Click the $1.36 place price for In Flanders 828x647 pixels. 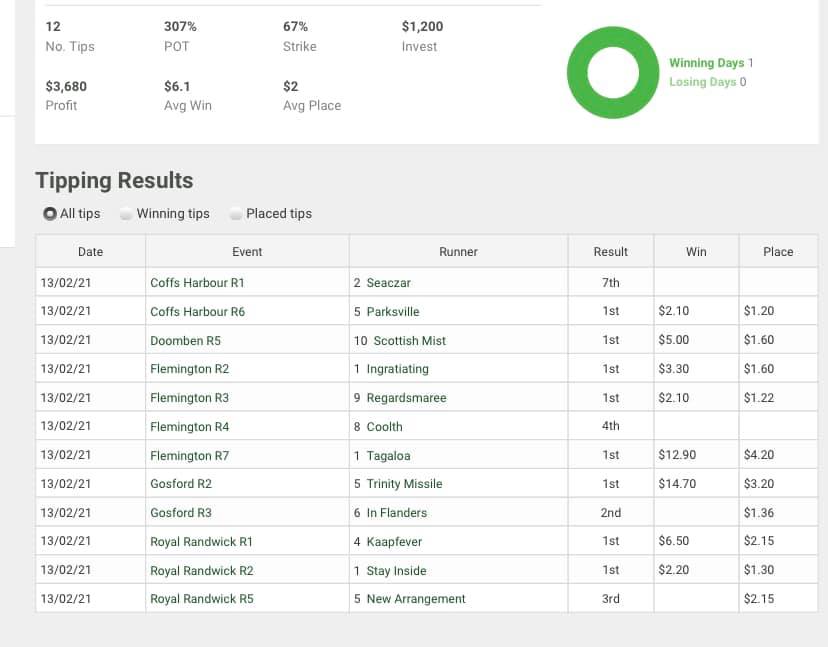click(x=759, y=513)
